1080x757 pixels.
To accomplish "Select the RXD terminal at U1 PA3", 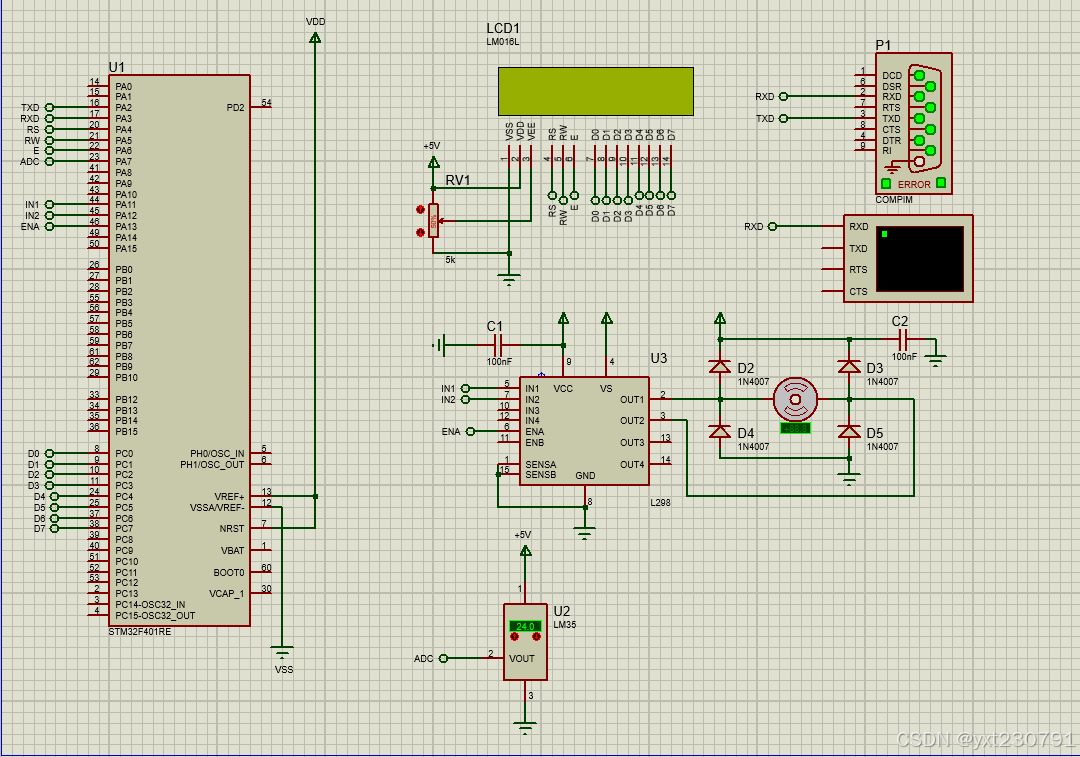I will (50, 118).
